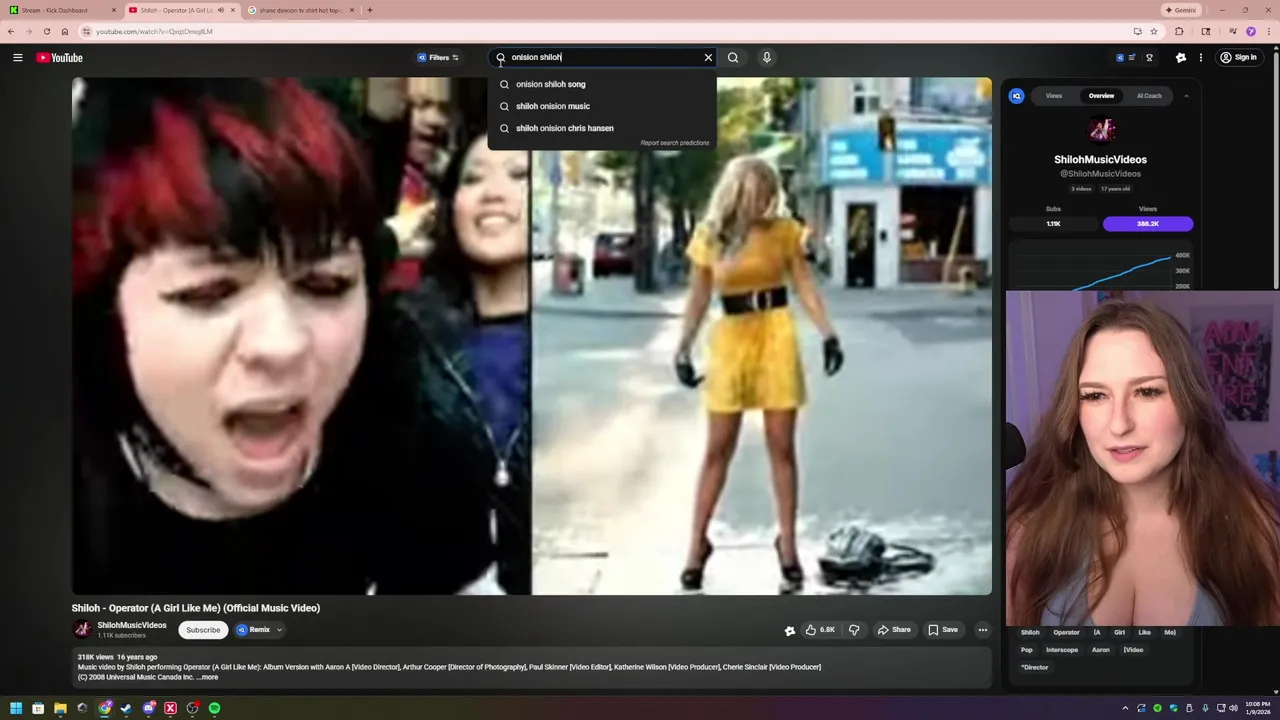
Task: Open the channel avatar in vidIQ panel
Action: 1101,130
